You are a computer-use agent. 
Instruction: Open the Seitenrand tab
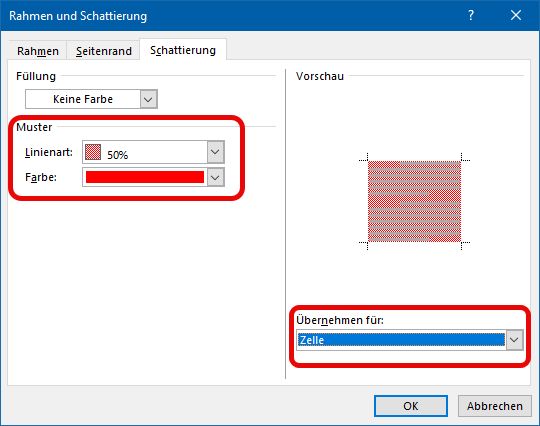[103, 51]
